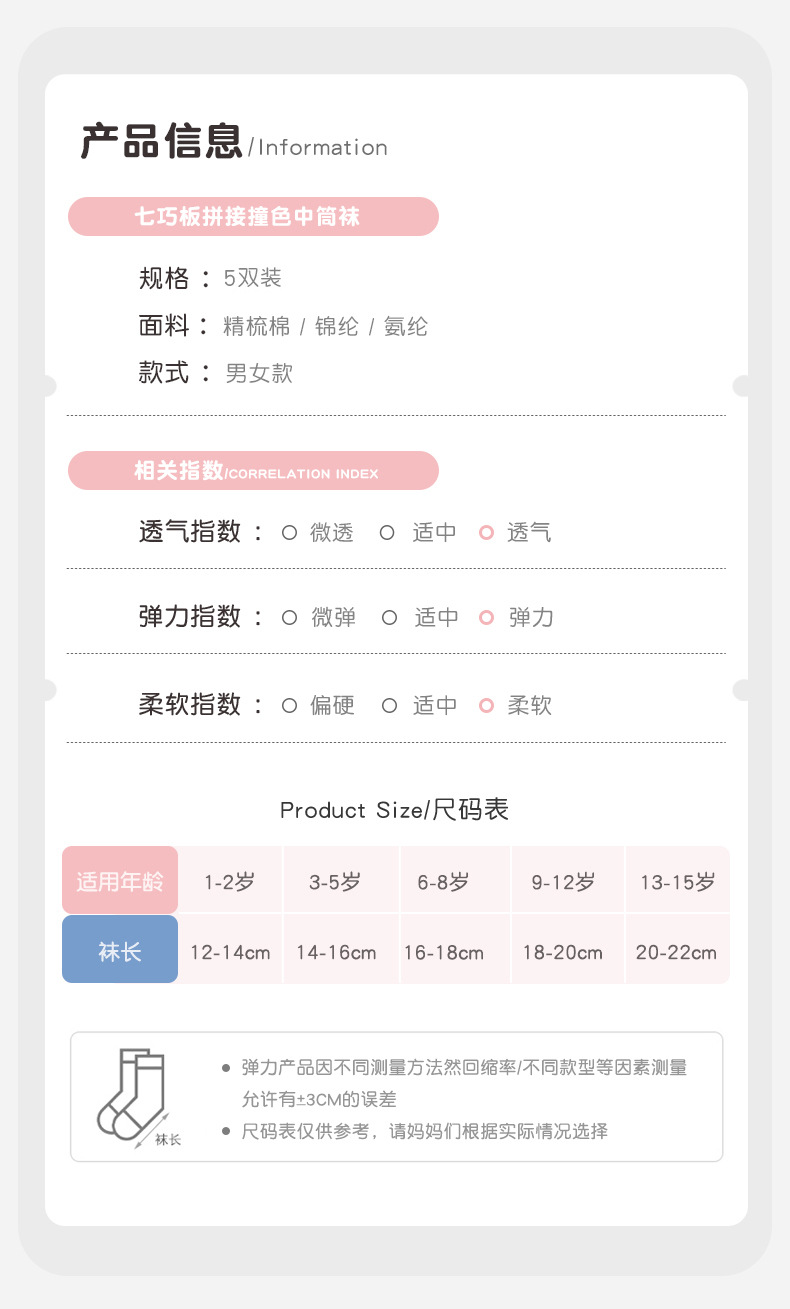Select the 1-2岁 age cell

[x=230, y=881]
